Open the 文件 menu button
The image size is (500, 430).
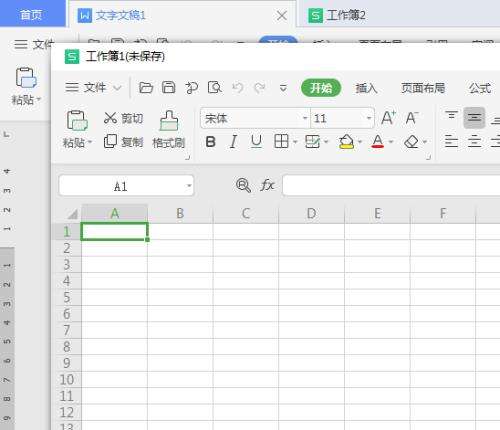point(93,88)
